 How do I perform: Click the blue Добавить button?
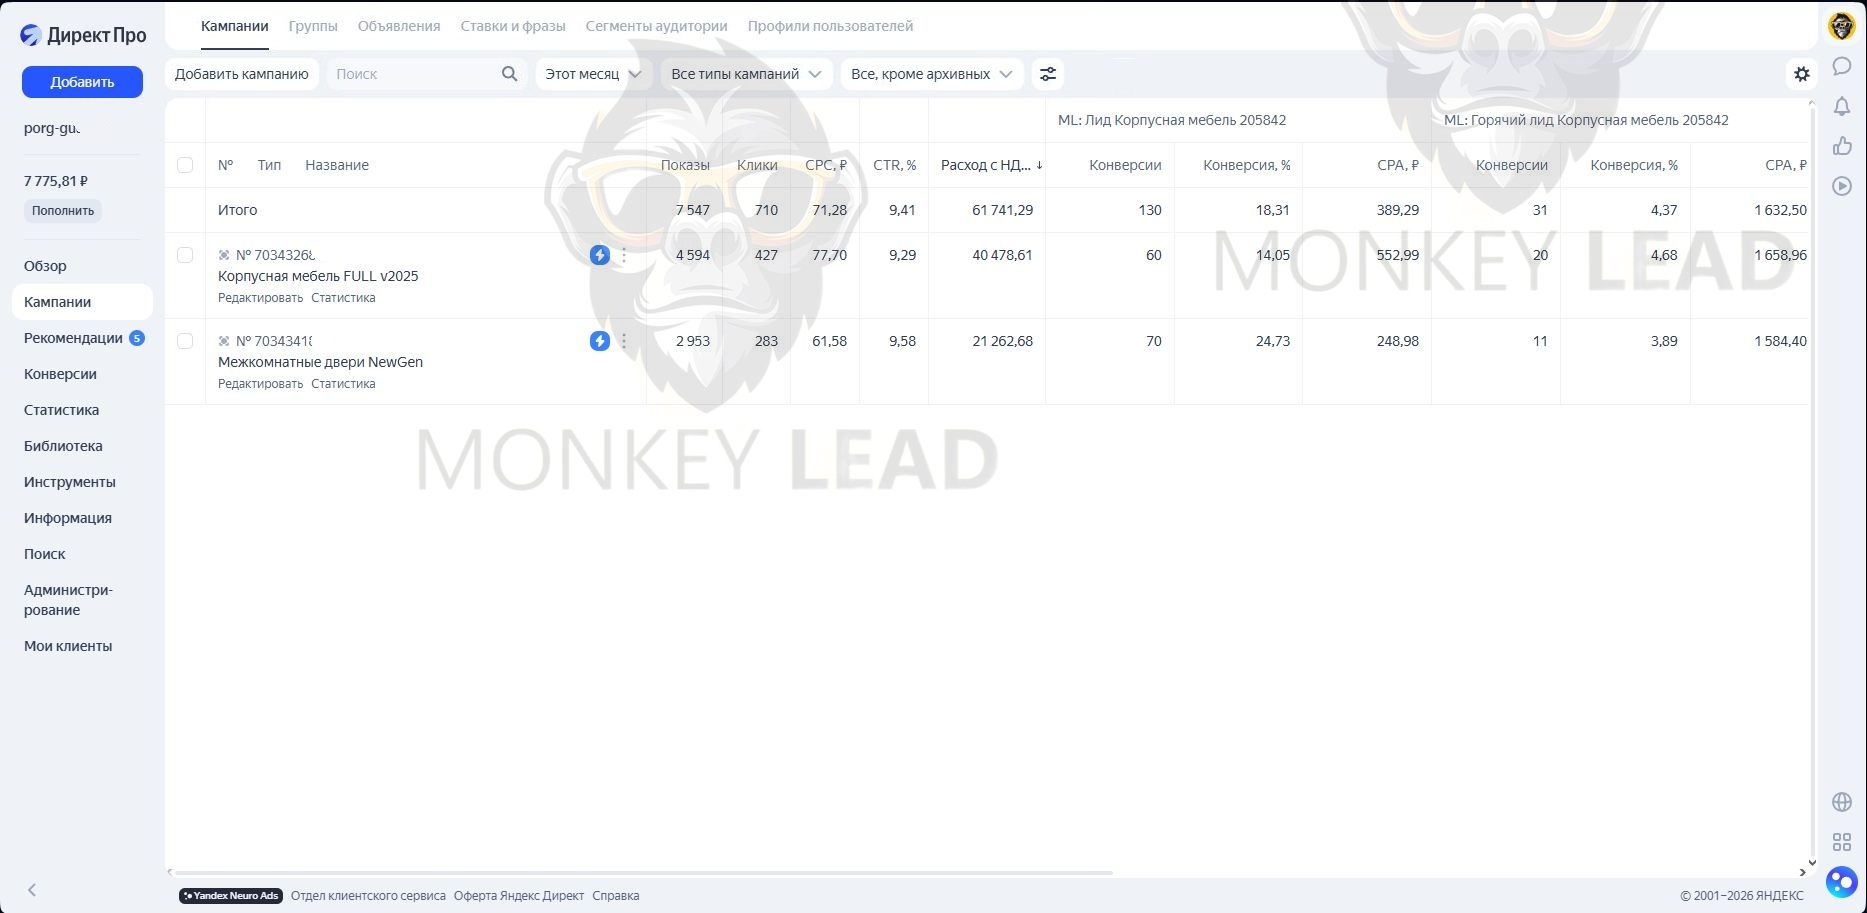pos(82,82)
